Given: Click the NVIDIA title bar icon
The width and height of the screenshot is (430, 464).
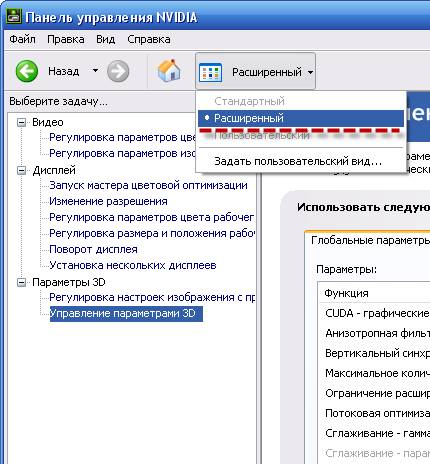Looking at the screenshot, I should (x=13, y=16).
